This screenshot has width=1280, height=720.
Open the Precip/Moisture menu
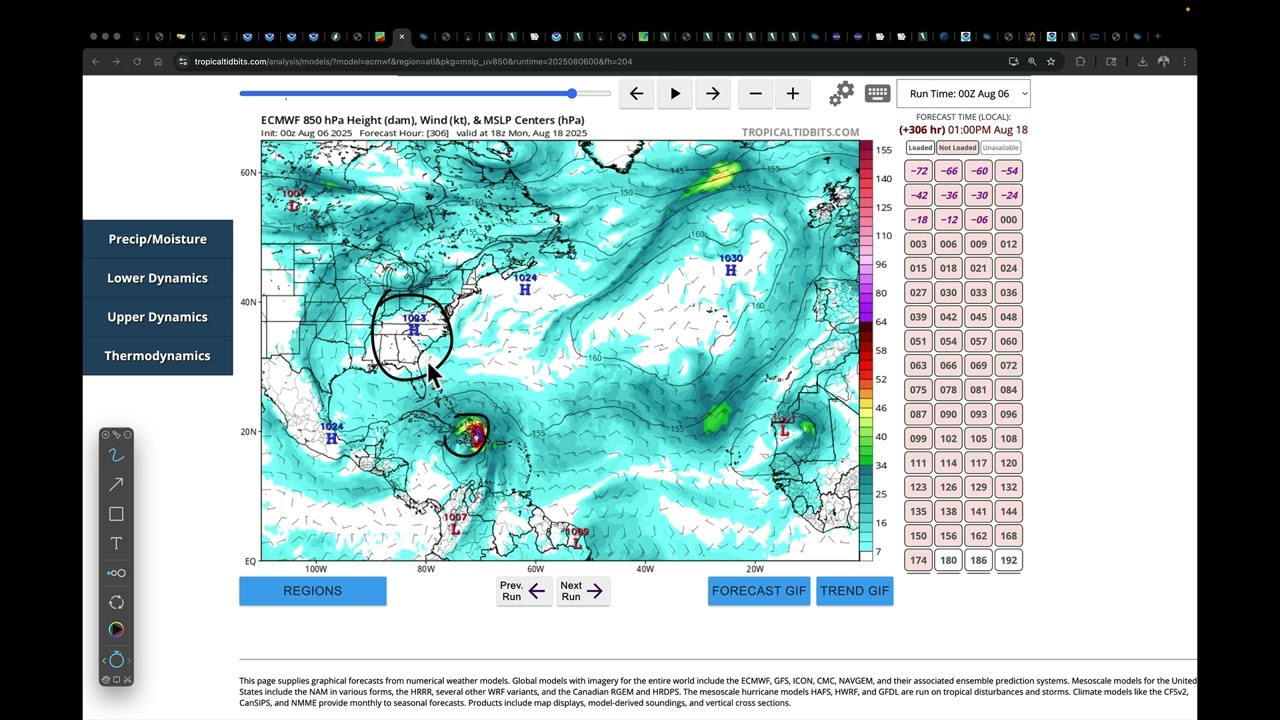158,239
